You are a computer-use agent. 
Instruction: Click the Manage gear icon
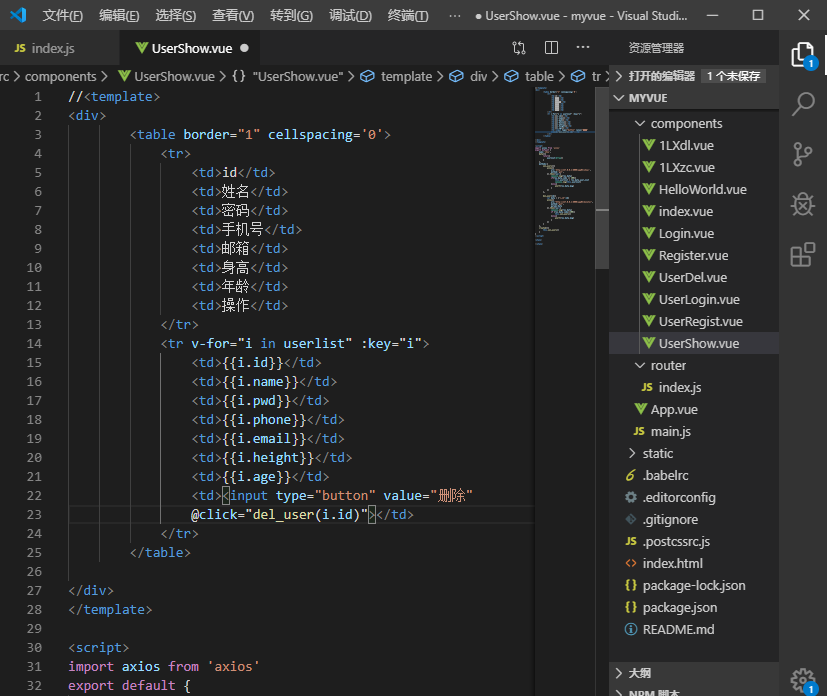[x=801, y=680]
